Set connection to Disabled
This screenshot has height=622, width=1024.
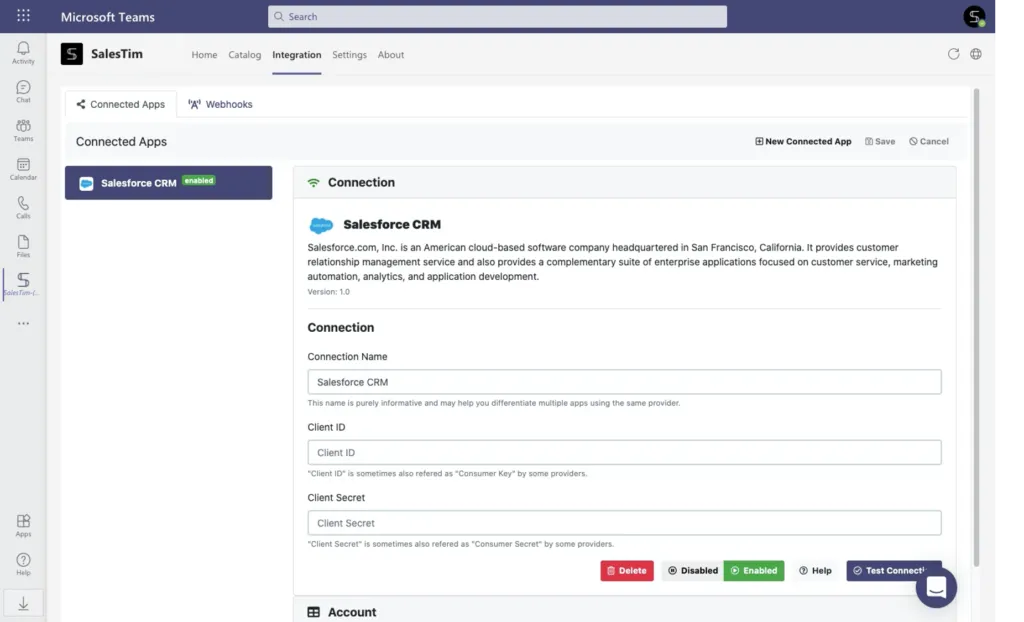pos(692,570)
